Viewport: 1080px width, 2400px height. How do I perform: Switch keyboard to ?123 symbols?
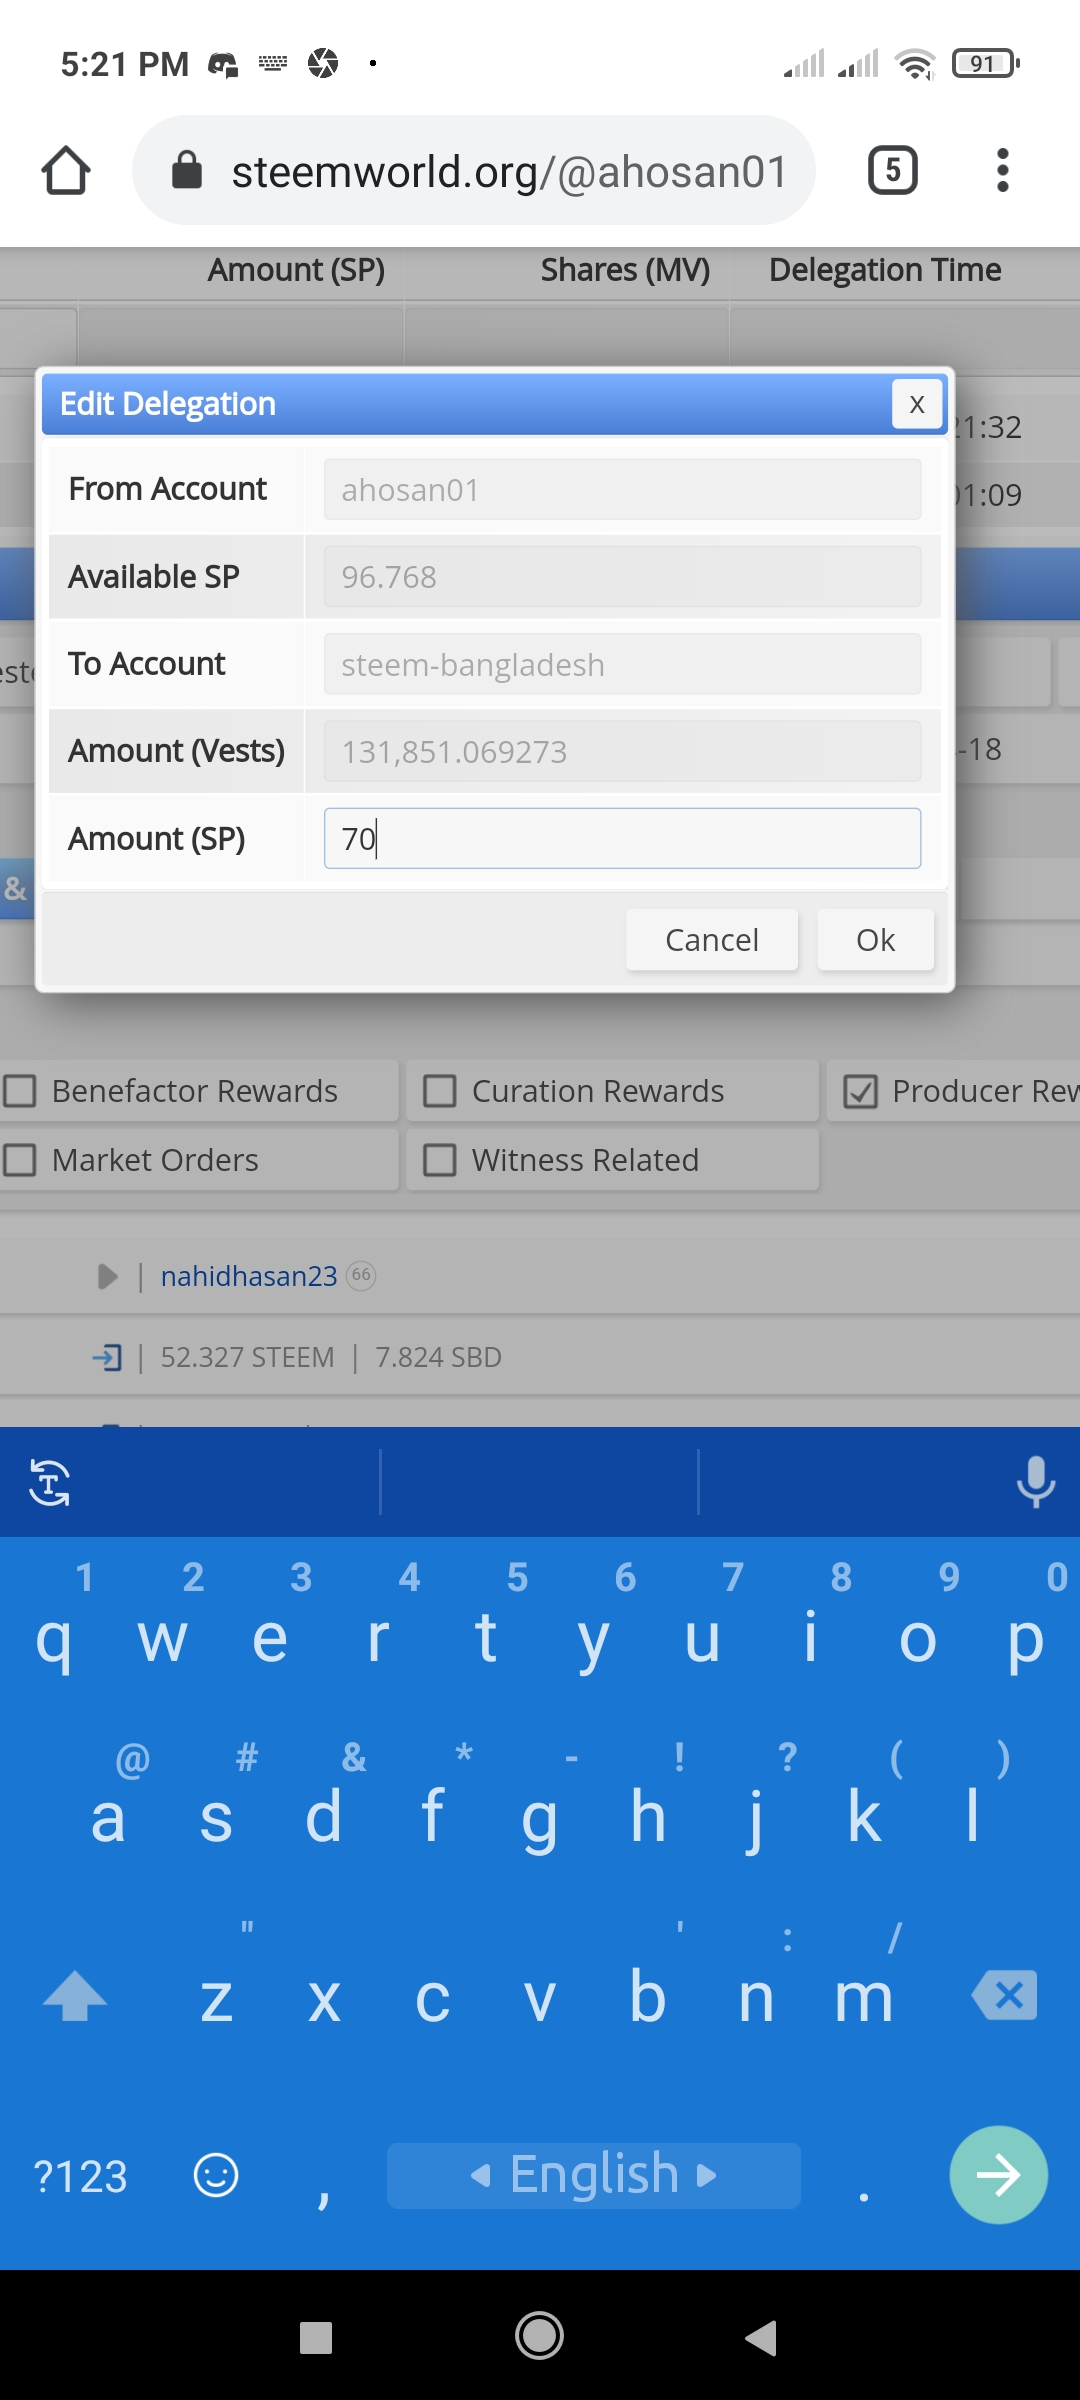tap(80, 2176)
